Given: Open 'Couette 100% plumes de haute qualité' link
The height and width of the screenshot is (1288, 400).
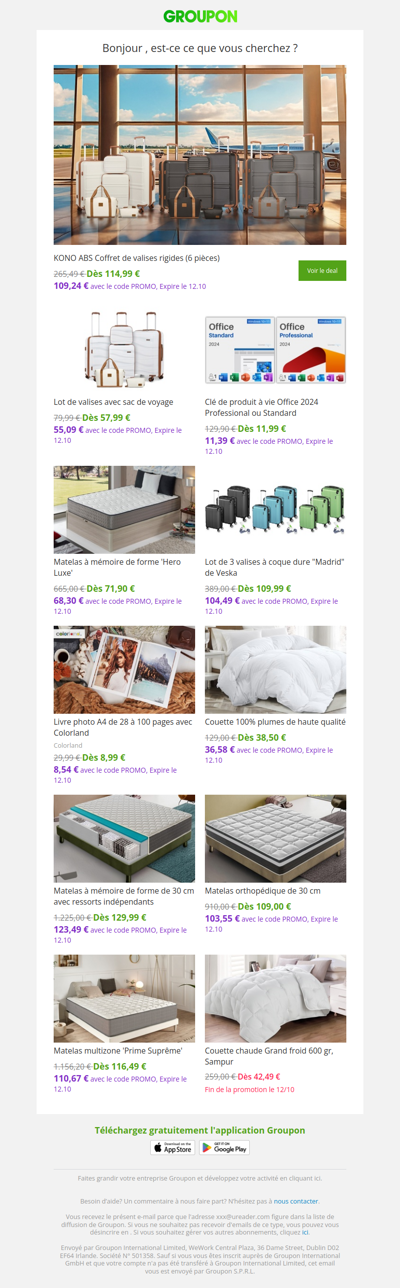Looking at the screenshot, I should point(275,721).
